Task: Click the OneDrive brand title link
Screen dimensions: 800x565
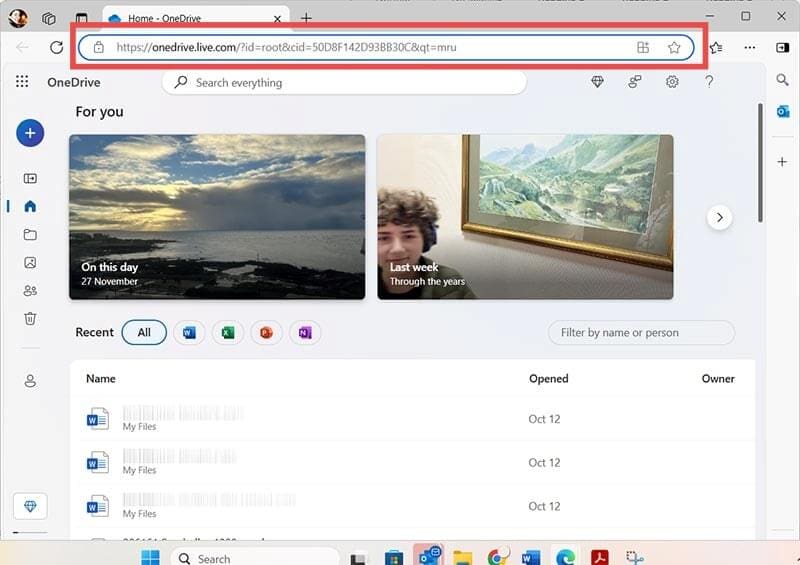Action: point(74,82)
